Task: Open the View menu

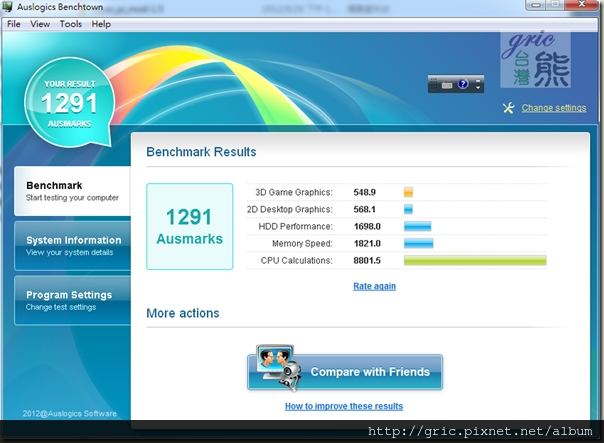Action: point(40,24)
